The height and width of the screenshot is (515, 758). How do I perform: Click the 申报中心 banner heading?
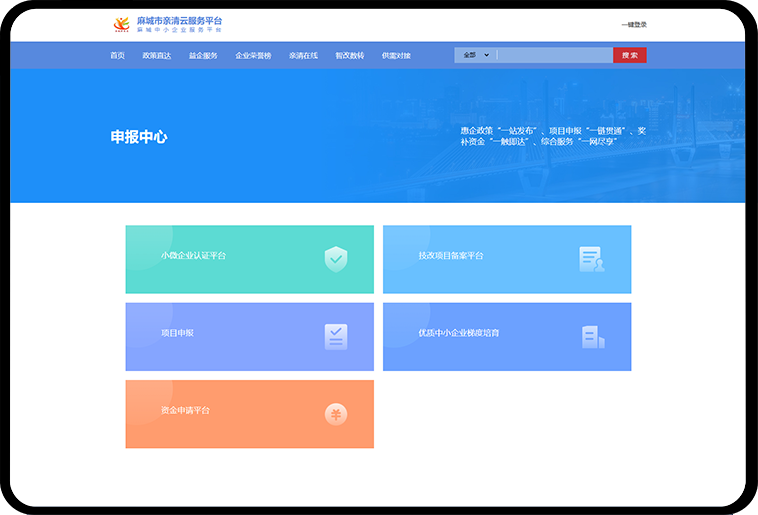tap(139, 137)
